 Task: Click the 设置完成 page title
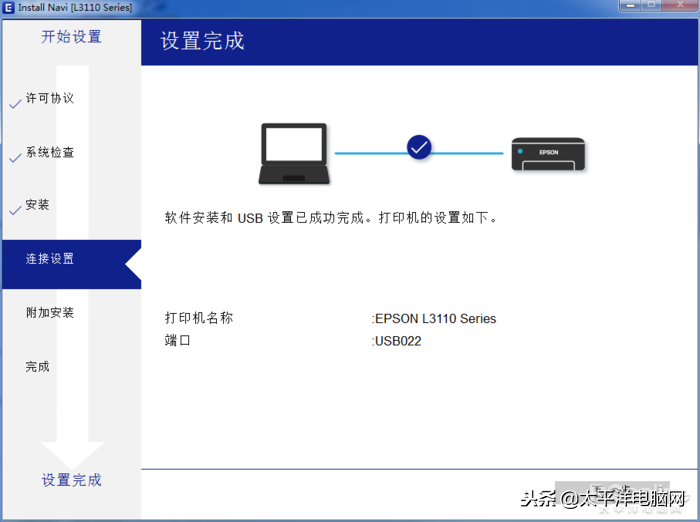coord(202,41)
